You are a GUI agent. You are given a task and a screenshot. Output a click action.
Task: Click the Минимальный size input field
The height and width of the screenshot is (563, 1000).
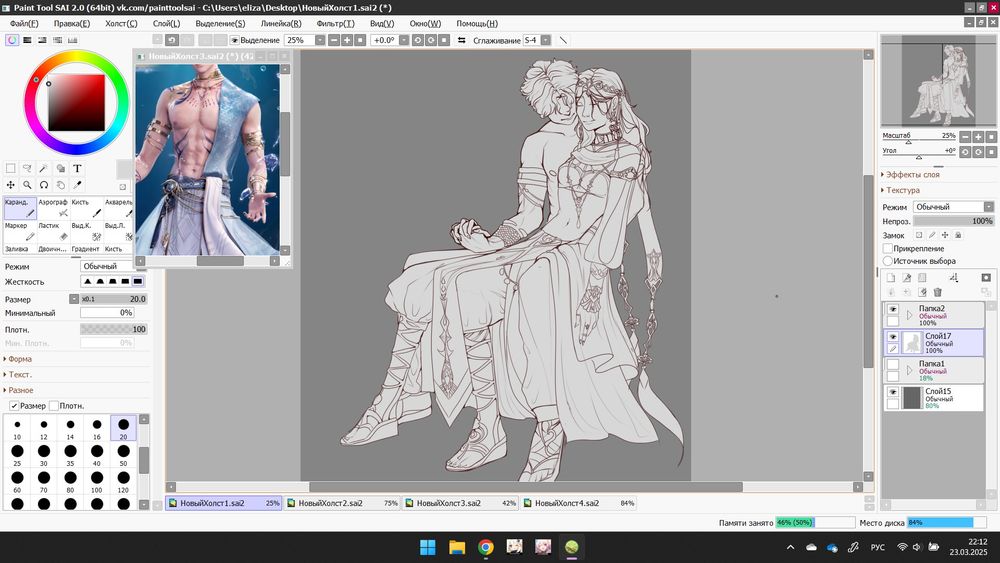107,312
